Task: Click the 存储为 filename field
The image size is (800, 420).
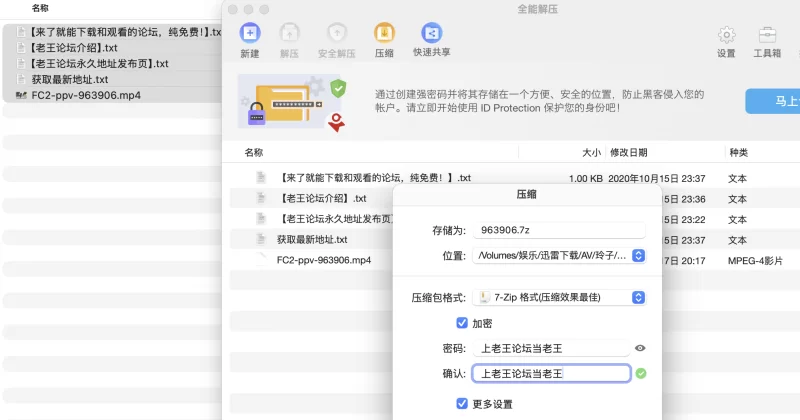Action: [559, 230]
